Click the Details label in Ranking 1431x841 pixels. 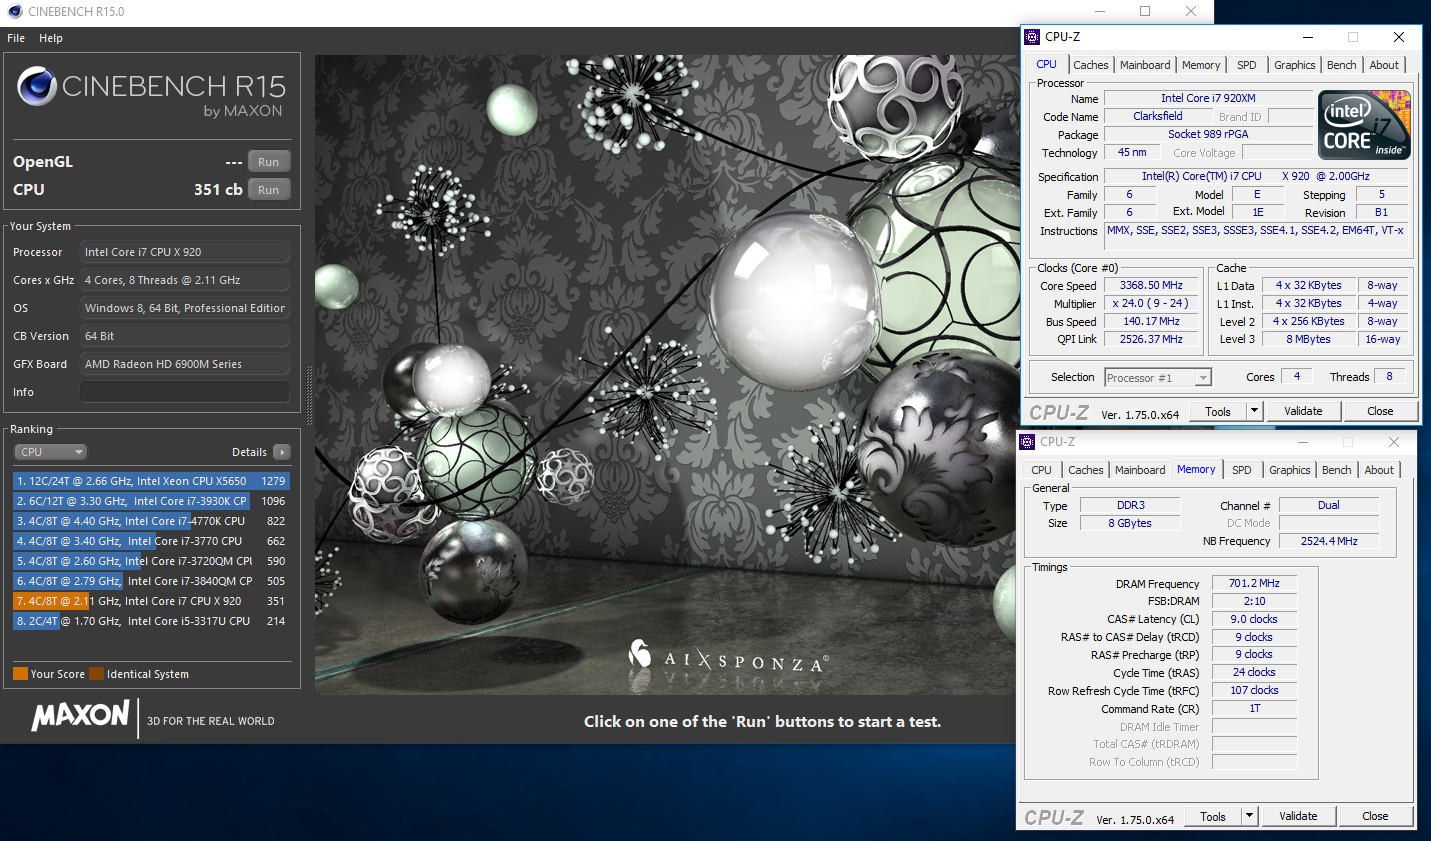pos(249,452)
